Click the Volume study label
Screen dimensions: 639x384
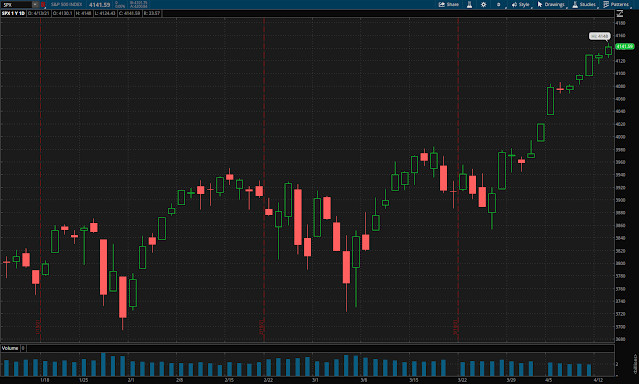10,348
